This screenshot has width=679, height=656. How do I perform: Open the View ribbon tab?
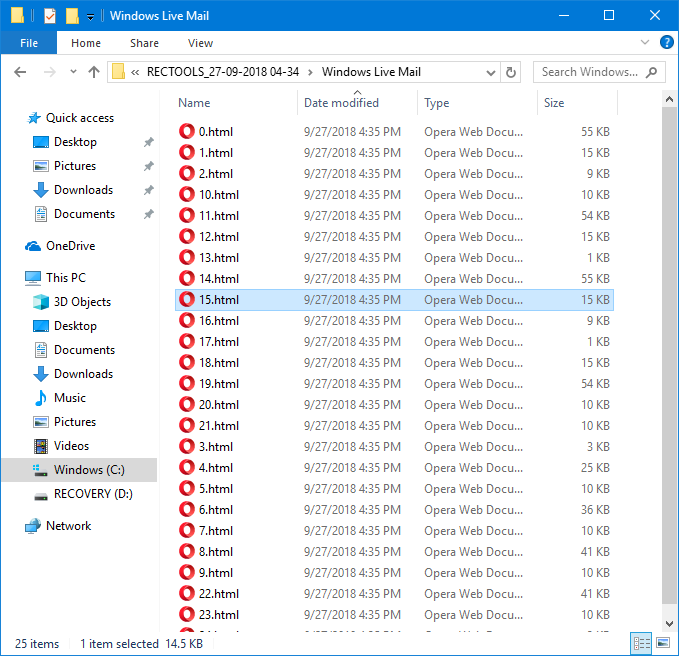pos(200,43)
